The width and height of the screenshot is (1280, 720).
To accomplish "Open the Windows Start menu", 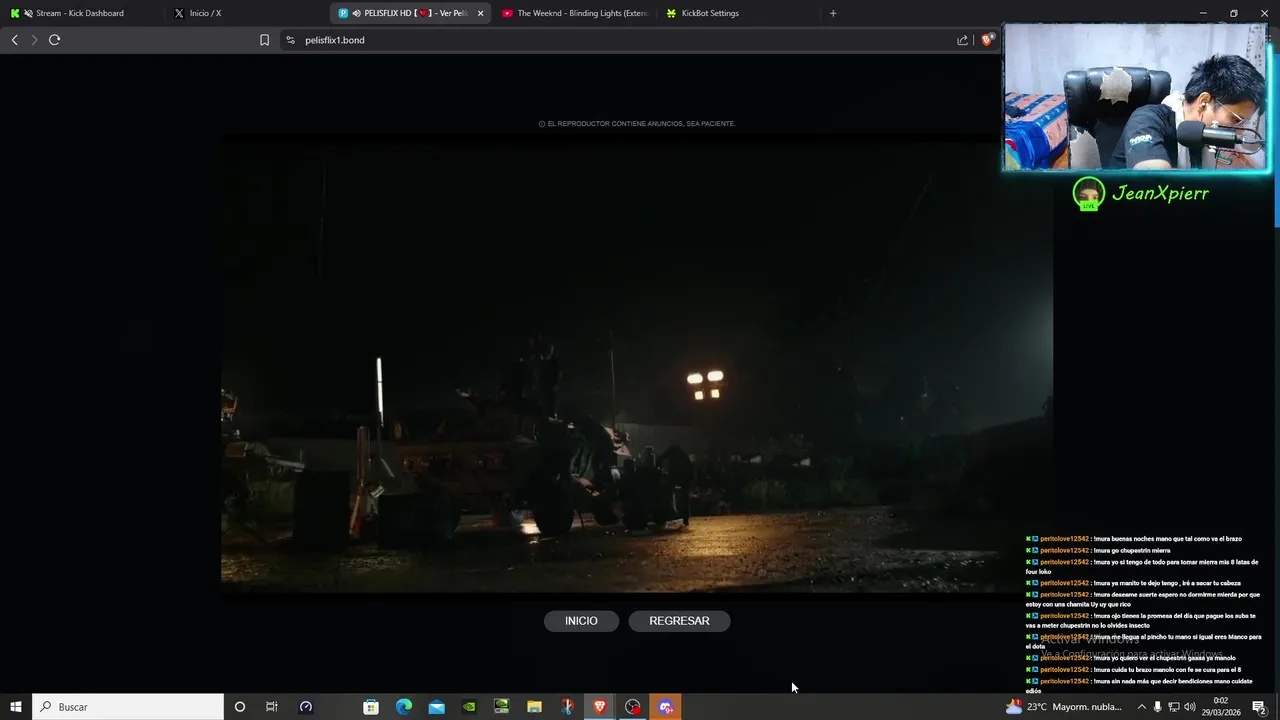I will 16,707.
